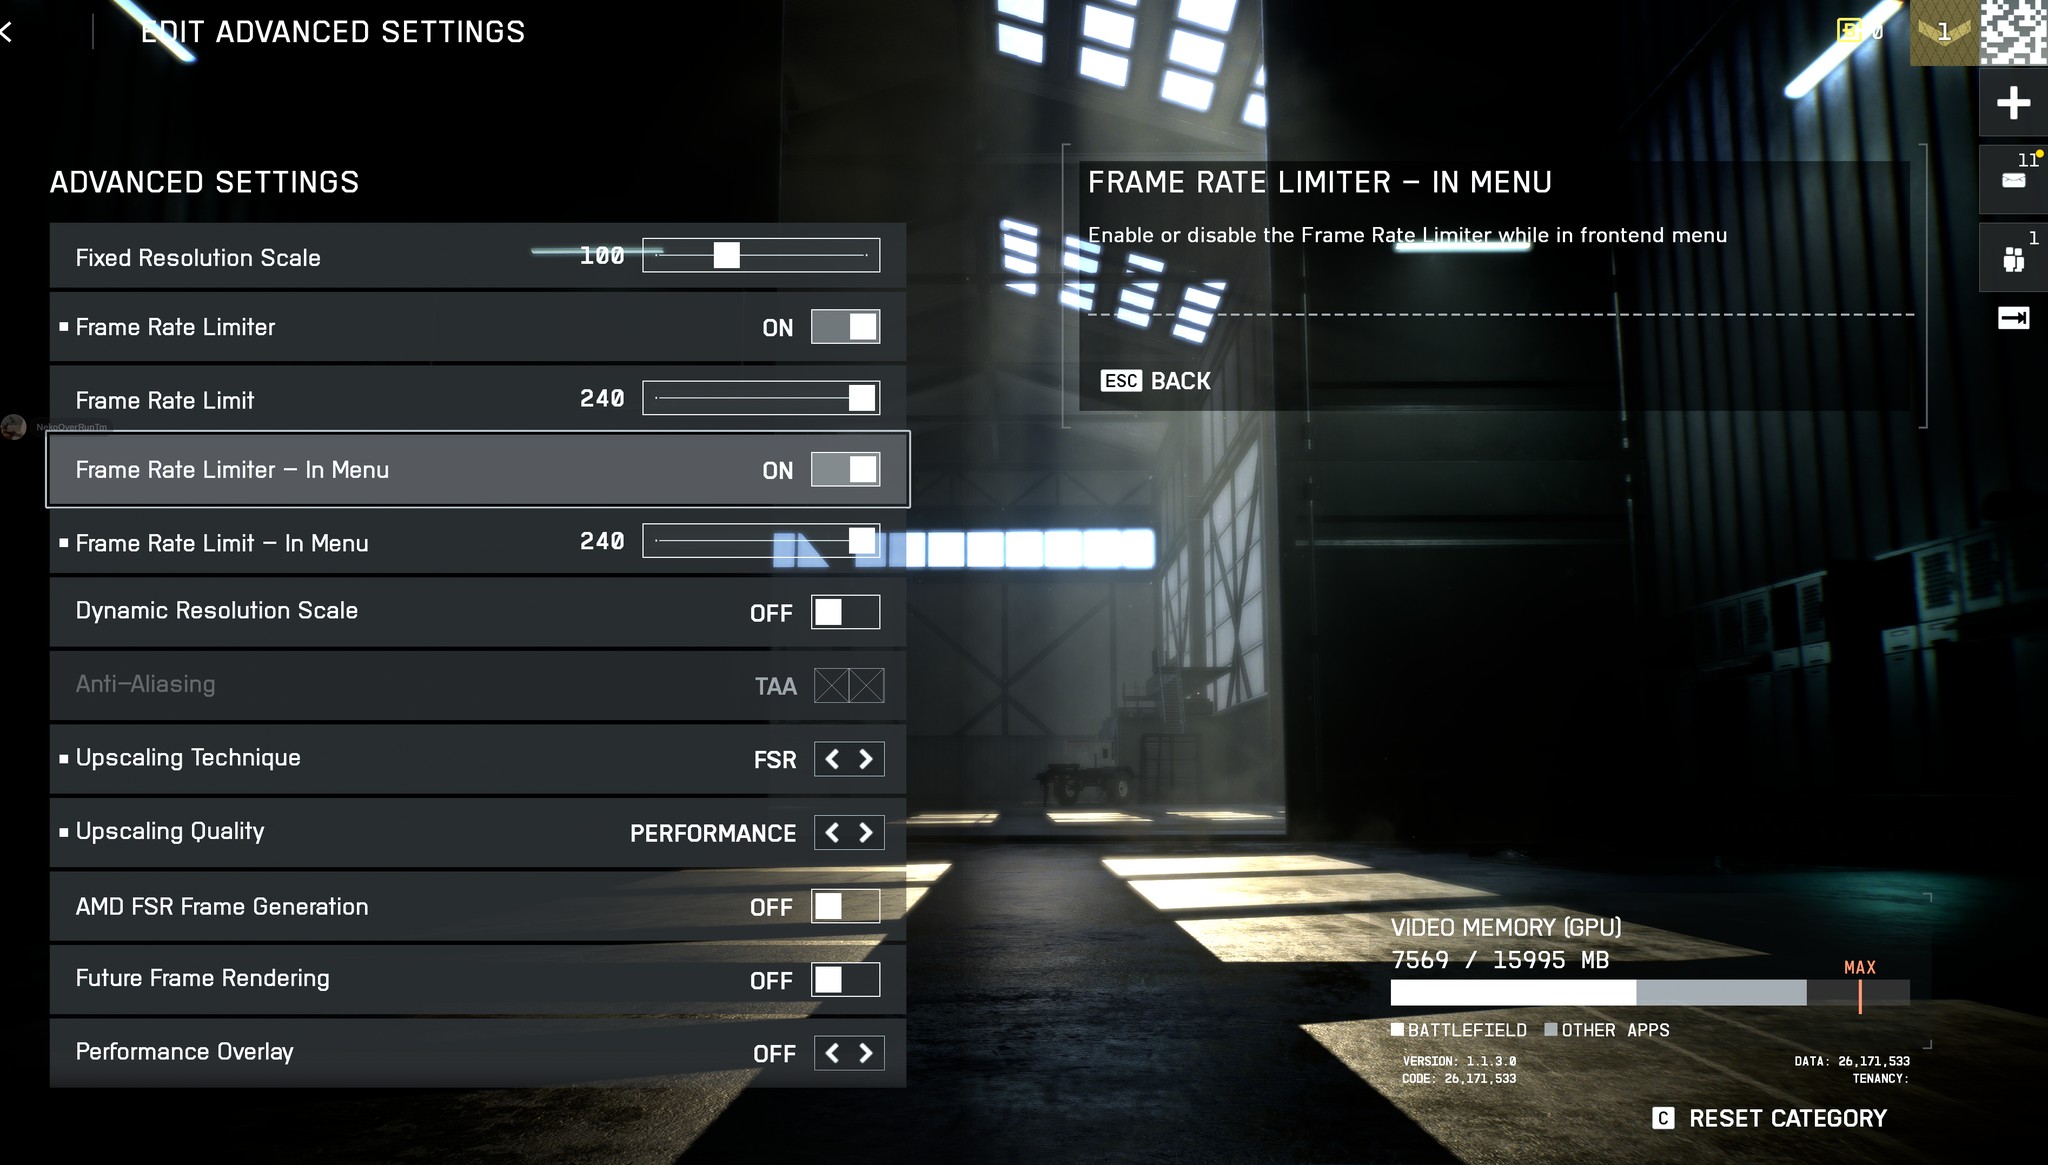Adjust the Fixed Resolution Scale slider
Image resolution: width=2048 pixels, height=1165 pixels.
pyautogui.click(x=761, y=255)
